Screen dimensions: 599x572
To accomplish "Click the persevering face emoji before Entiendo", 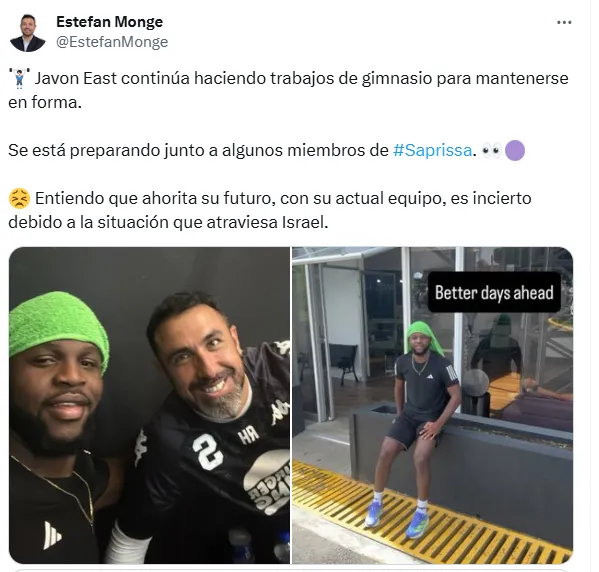I will (x=19, y=199).
